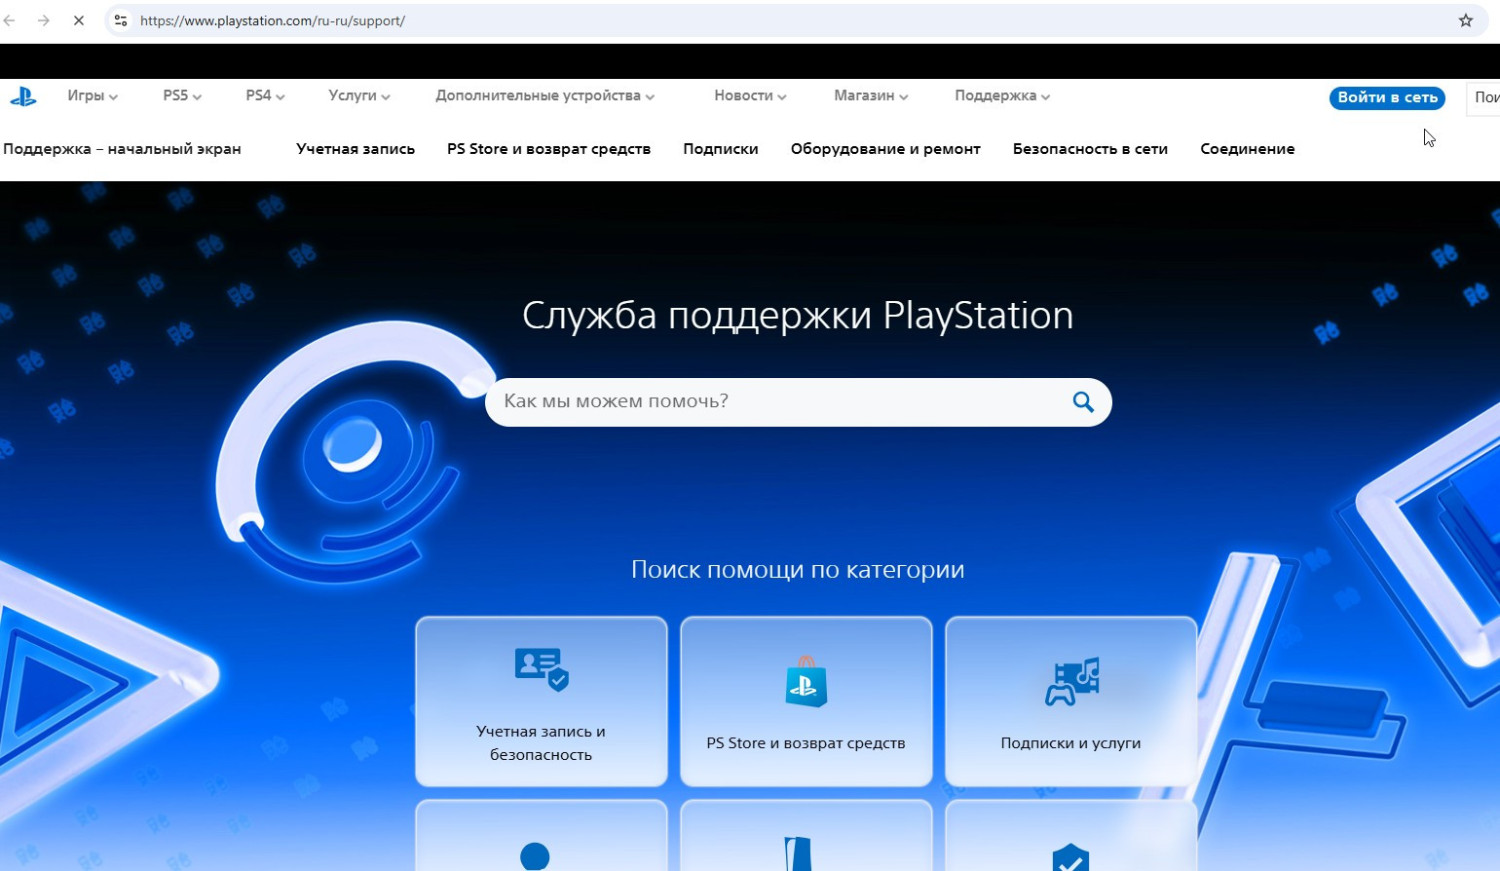This screenshot has height=871, width=1500.
Task: Expand the Услуги dropdown
Action: coord(359,96)
